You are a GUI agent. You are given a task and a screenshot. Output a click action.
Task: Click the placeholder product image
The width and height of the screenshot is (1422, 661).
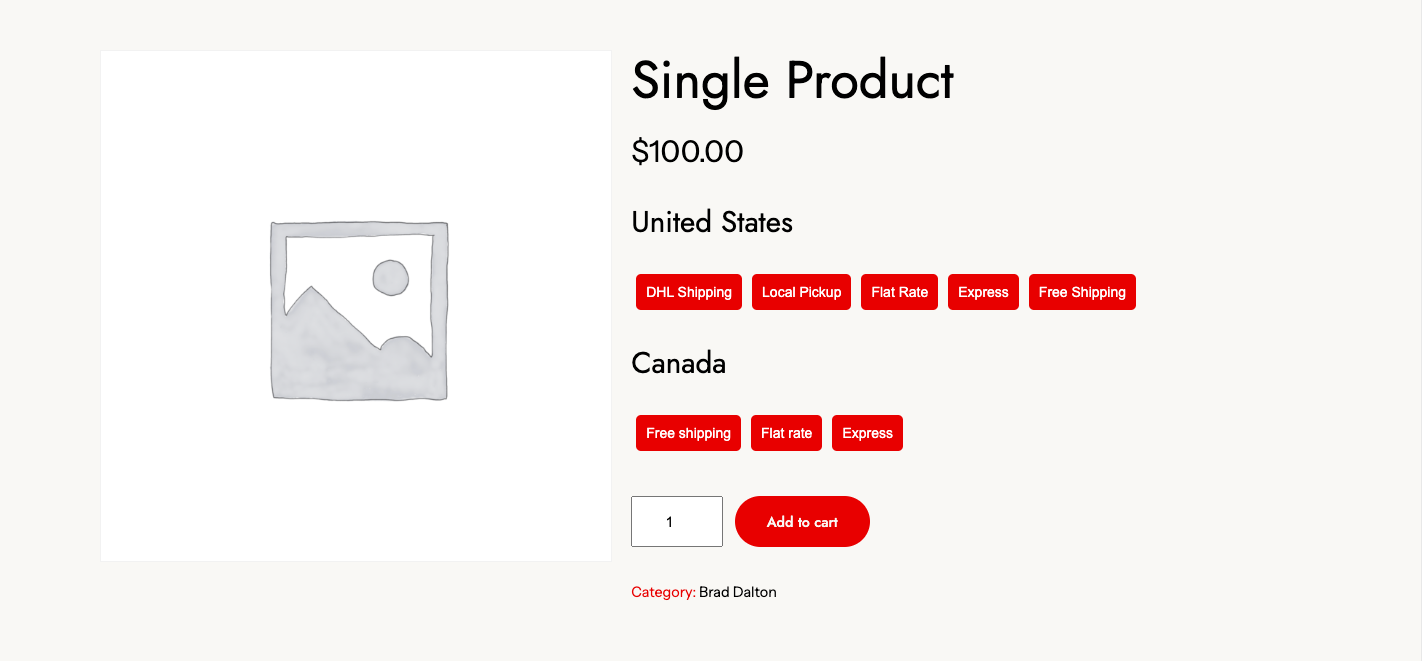pos(358,310)
